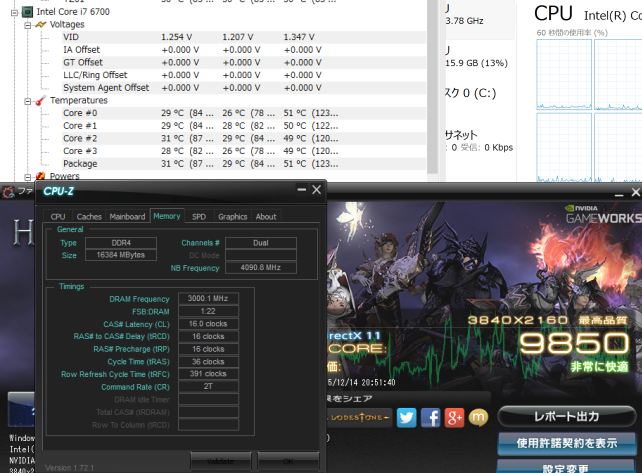The height and width of the screenshot is (473, 642).
Task: Select the LLC/Ring Offset row
Action: tap(243, 75)
